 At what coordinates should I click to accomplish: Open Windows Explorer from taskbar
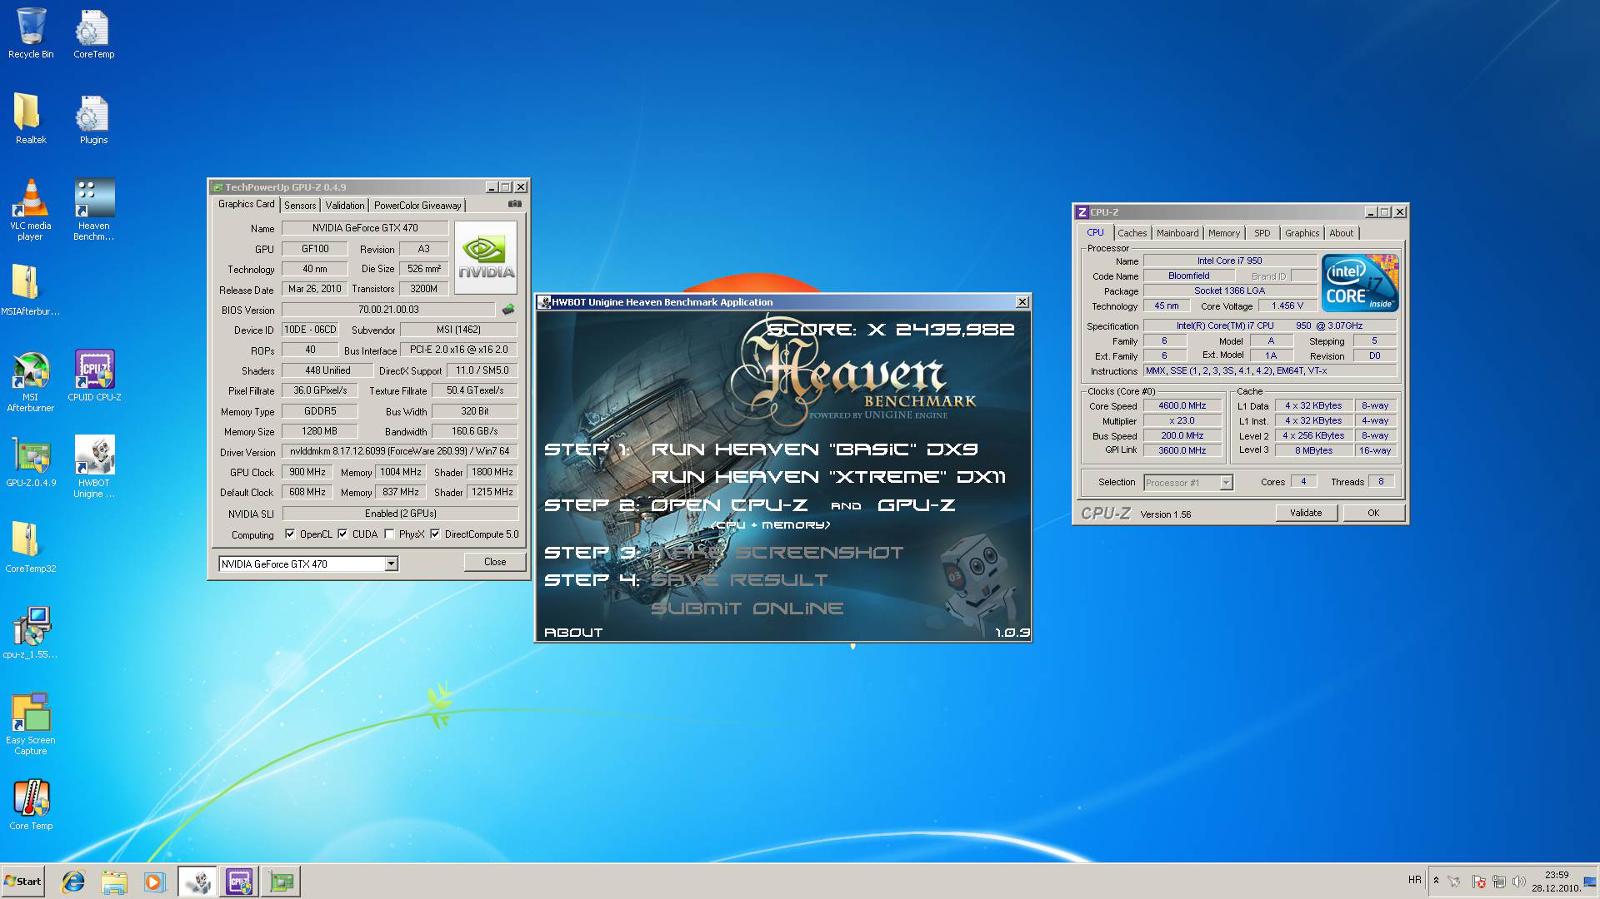pos(114,881)
